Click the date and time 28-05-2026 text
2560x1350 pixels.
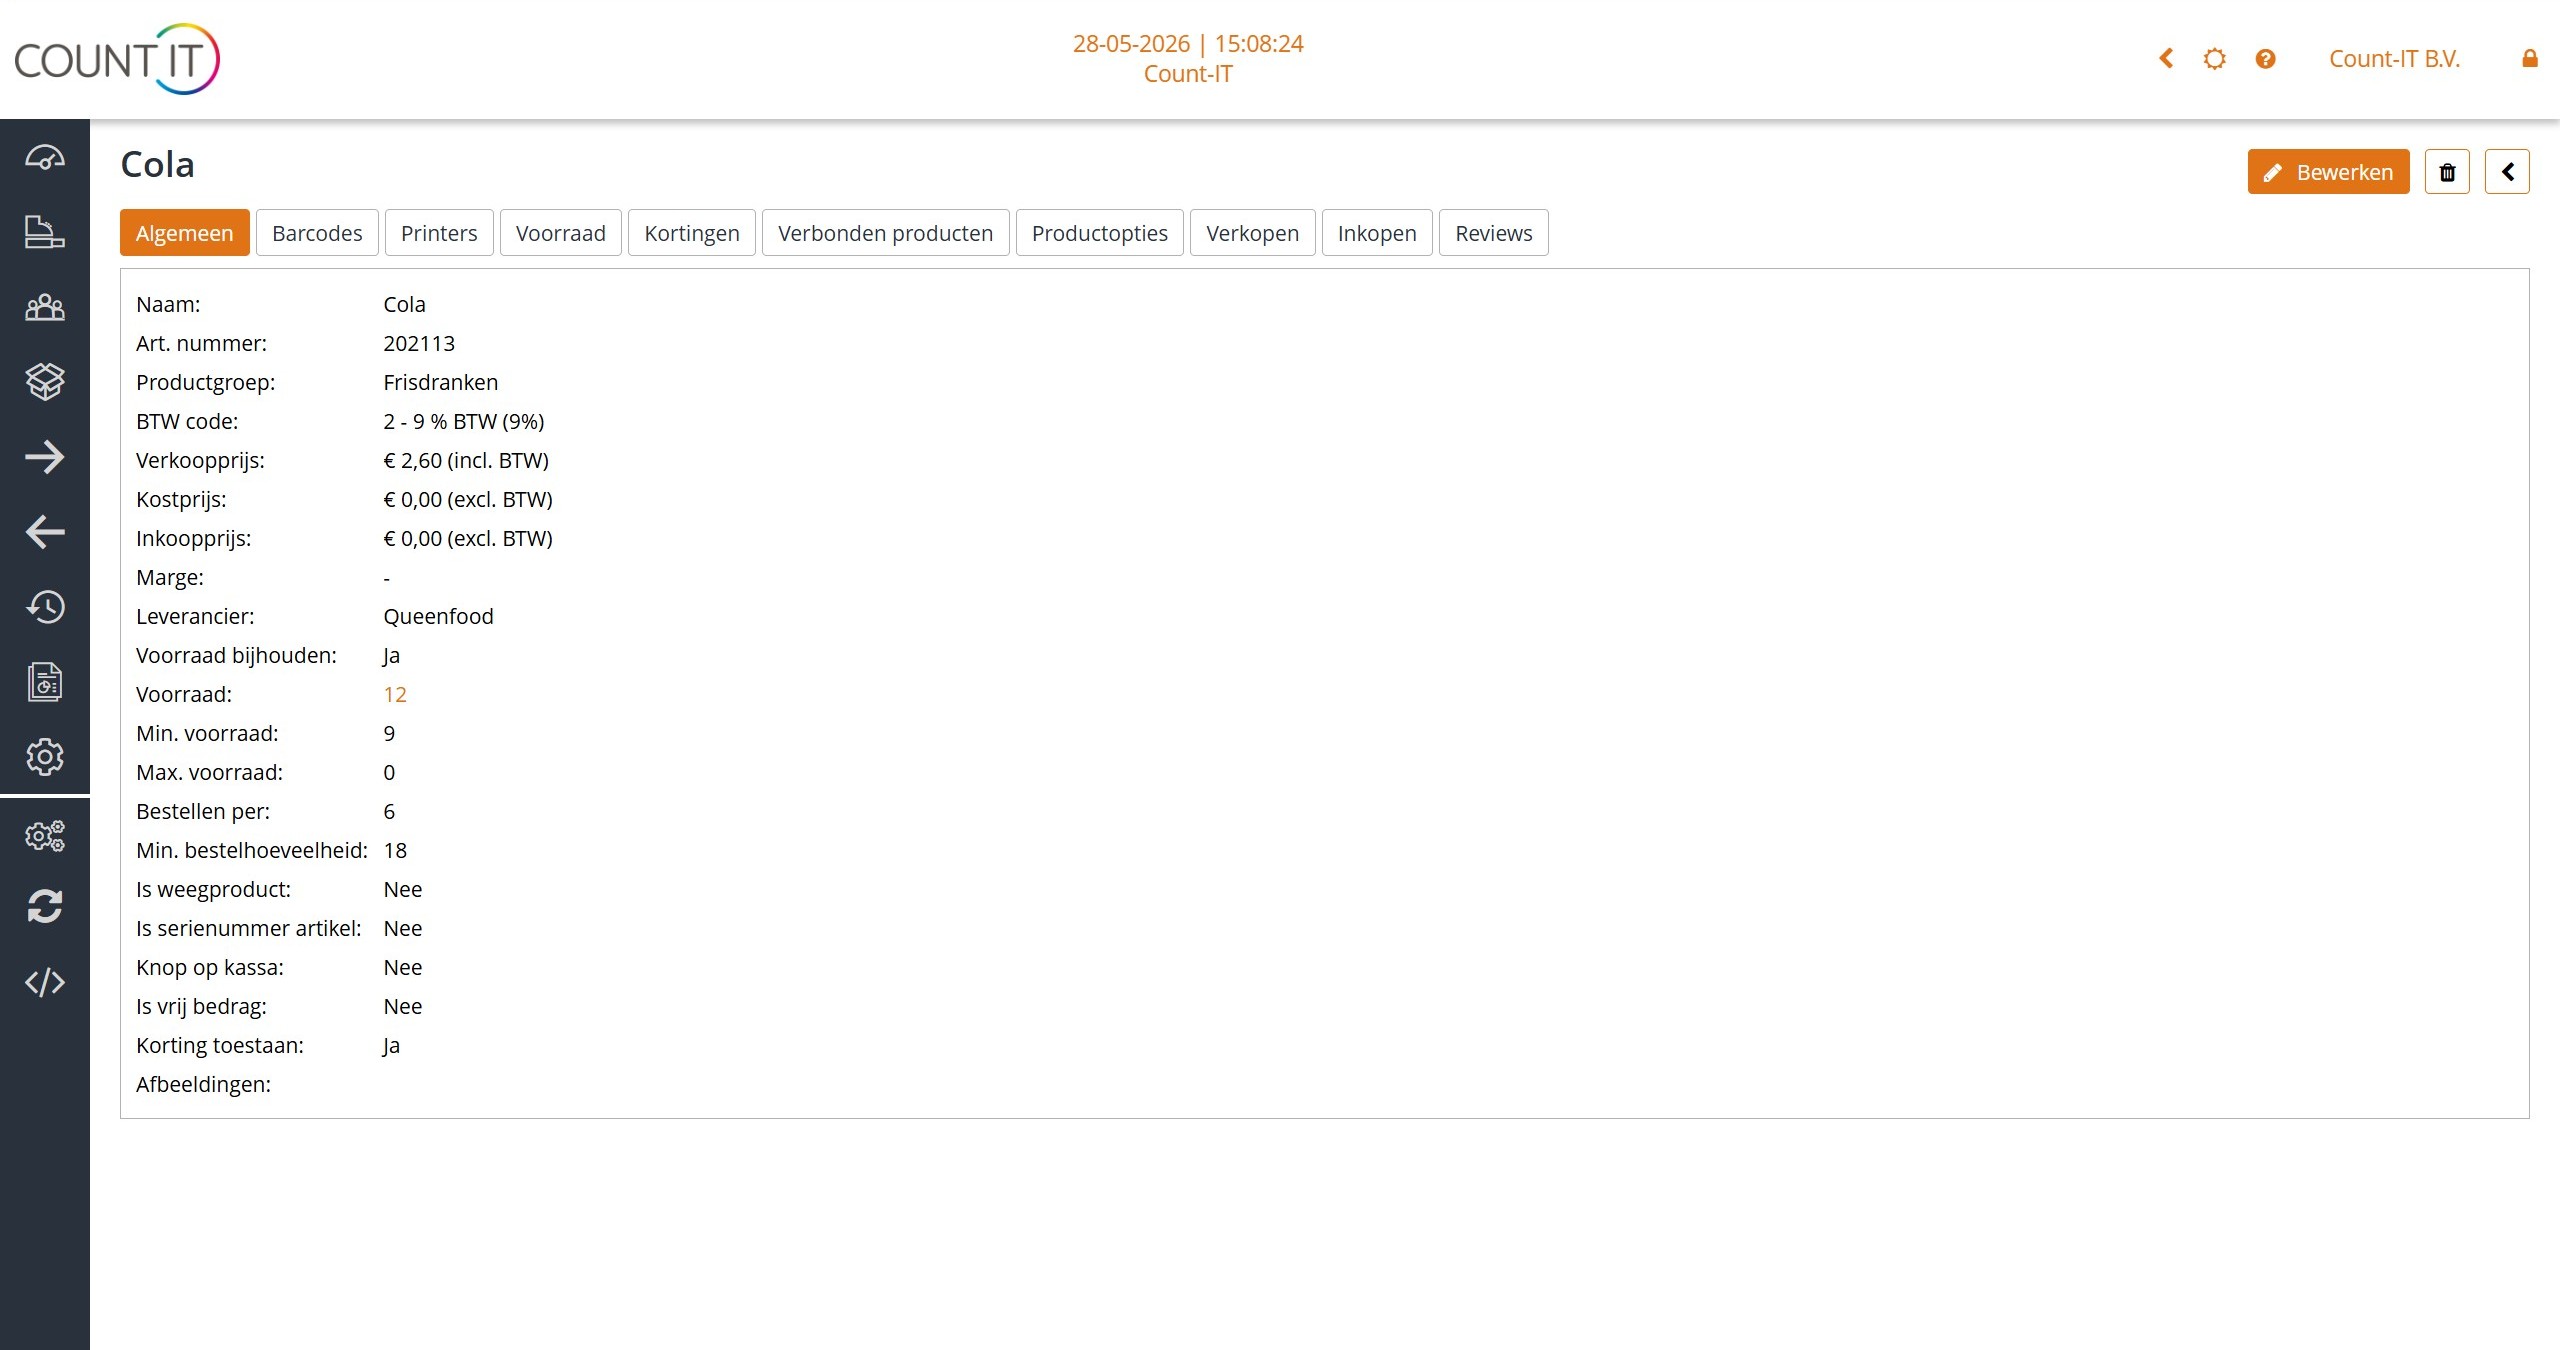click(x=1188, y=44)
